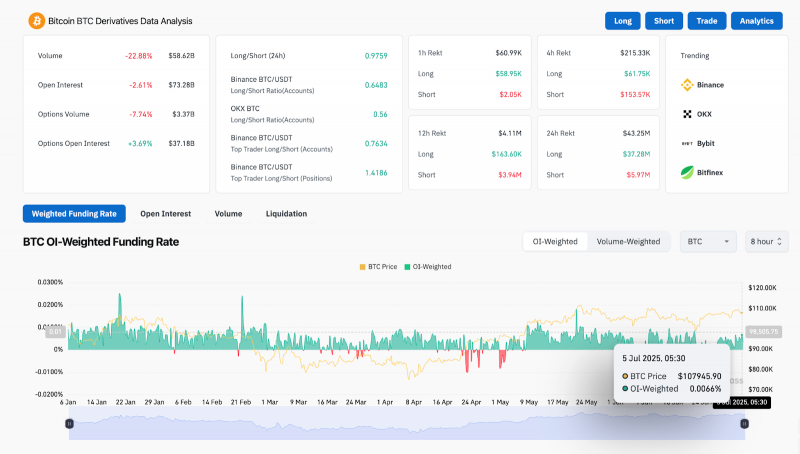The height and width of the screenshot is (454, 800).
Task: Click the Long button
Action: pos(622,21)
